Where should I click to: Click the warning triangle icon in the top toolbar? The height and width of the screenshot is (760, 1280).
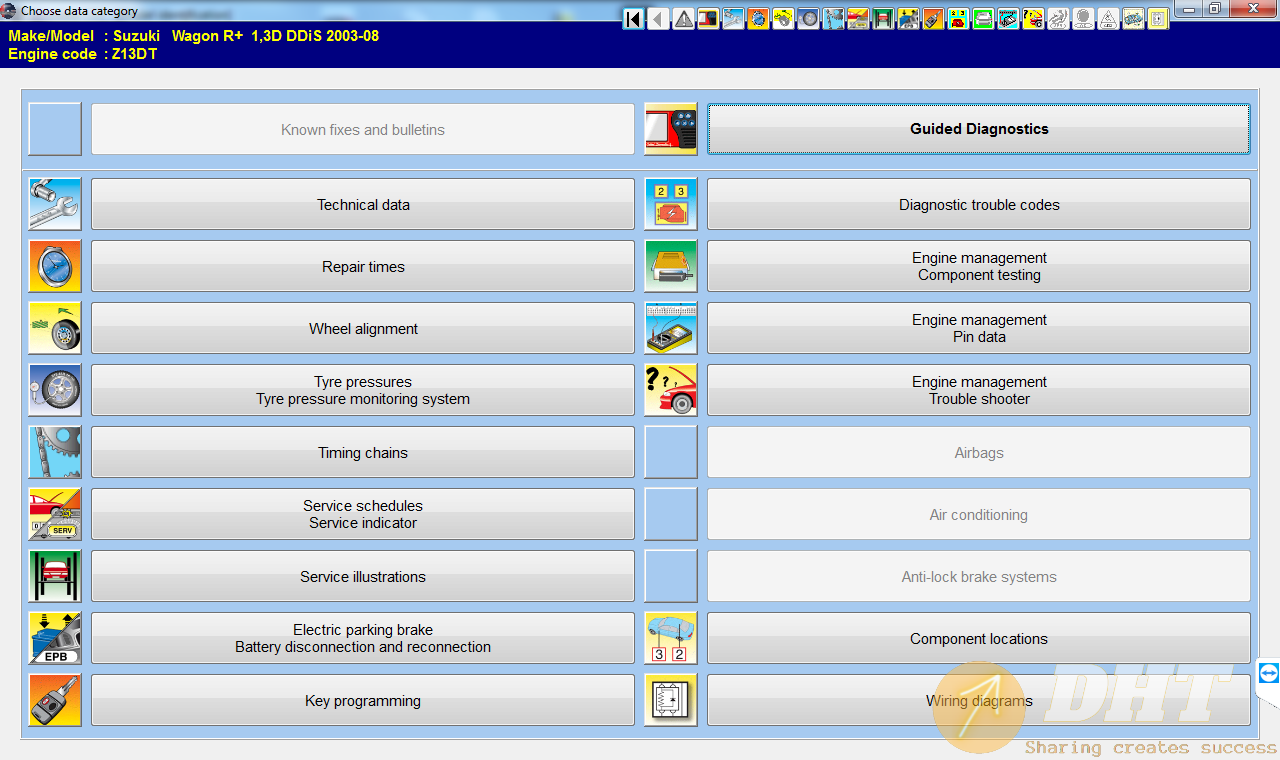[x=683, y=19]
